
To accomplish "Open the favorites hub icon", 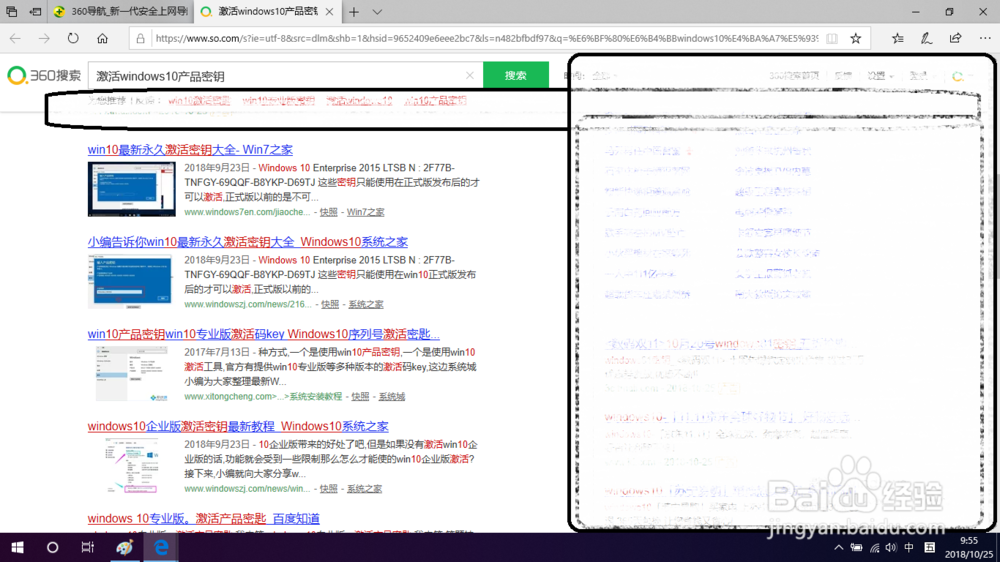I will pyautogui.click(x=898, y=38).
